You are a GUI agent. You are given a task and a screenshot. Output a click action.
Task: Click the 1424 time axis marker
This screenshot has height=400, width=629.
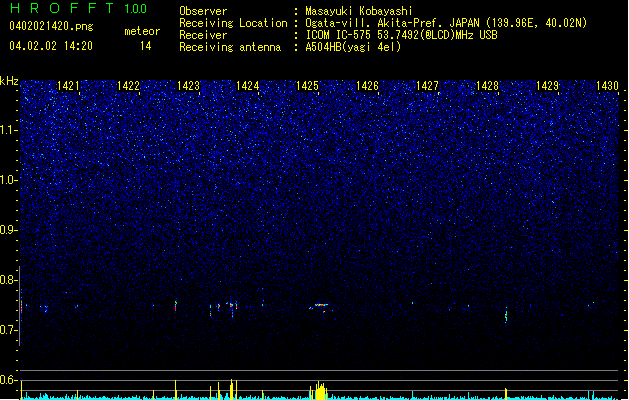click(248, 86)
